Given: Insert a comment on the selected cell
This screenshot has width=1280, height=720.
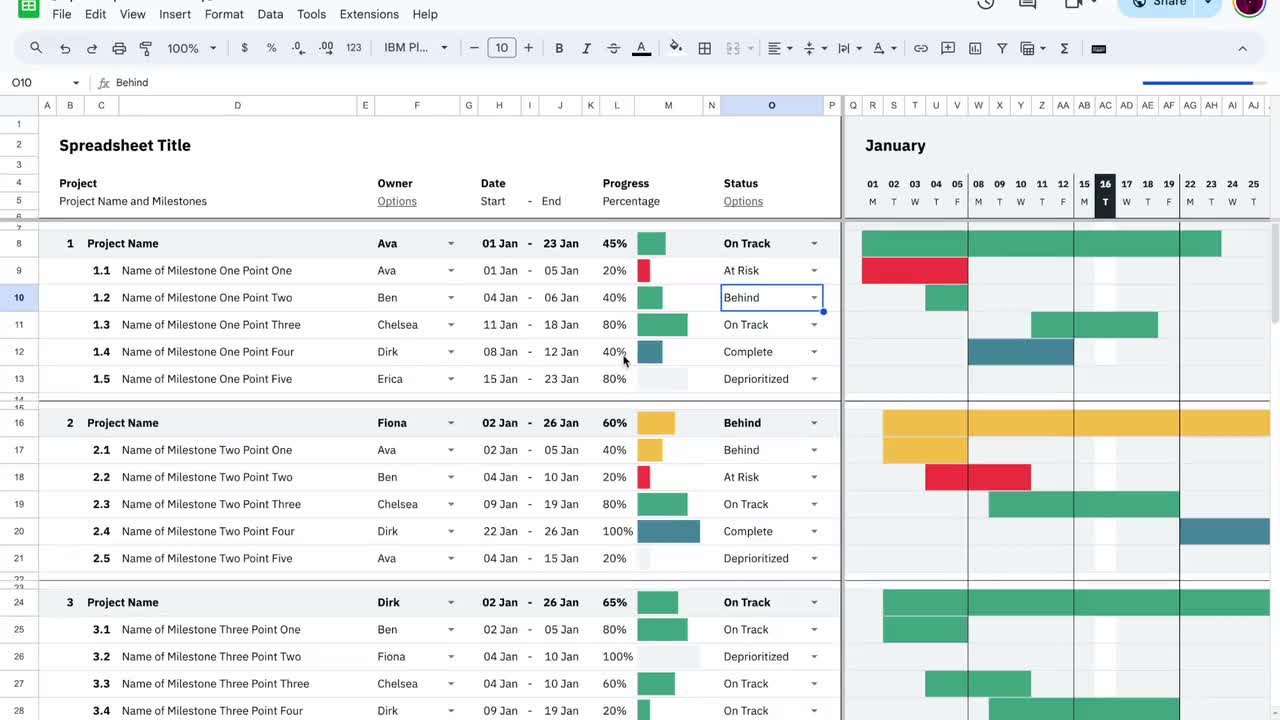Looking at the screenshot, I should click(x=947, y=47).
